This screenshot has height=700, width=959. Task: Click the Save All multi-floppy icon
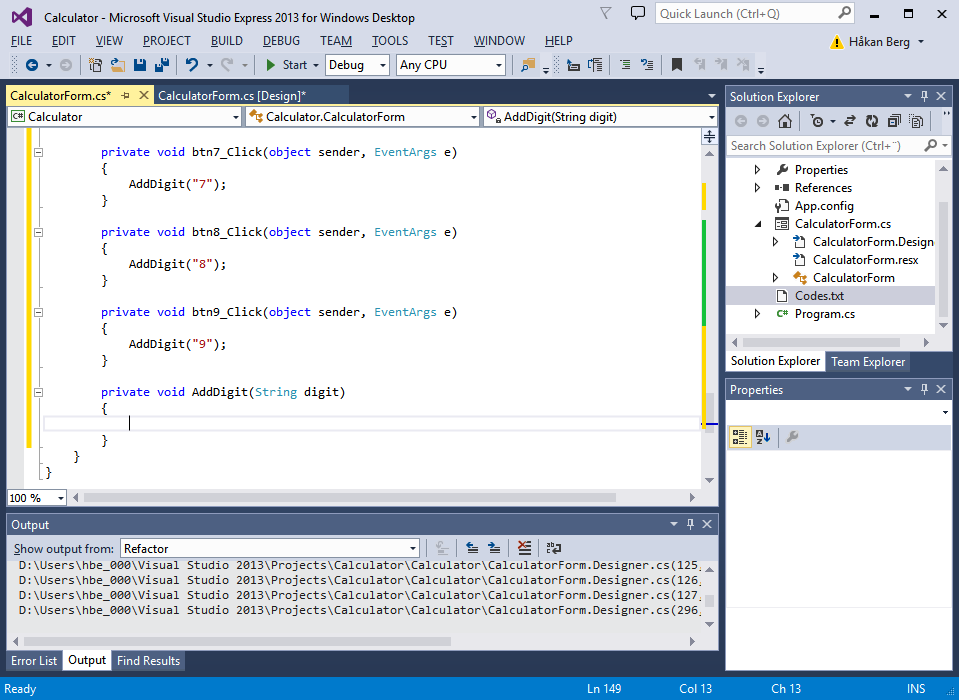[x=162, y=65]
